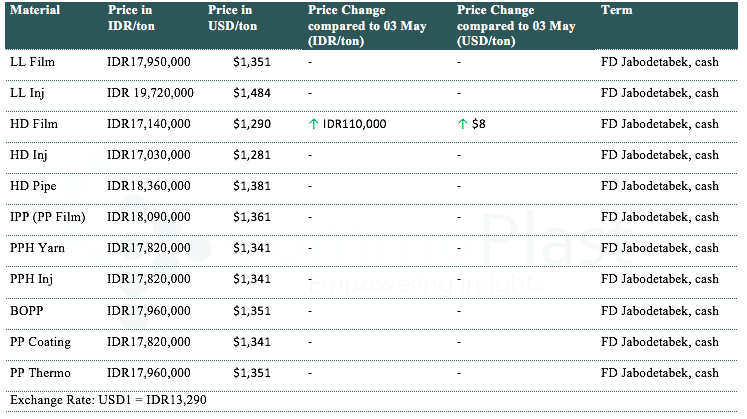Select the Term column header
This screenshot has height=419, width=747.
coord(616,10)
